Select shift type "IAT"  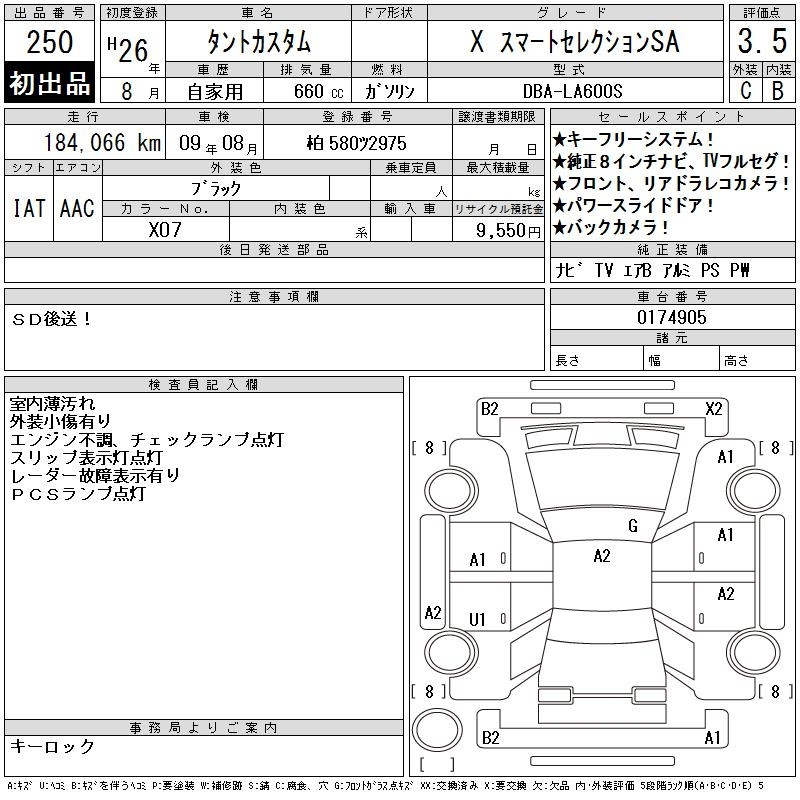click(x=29, y=208)
